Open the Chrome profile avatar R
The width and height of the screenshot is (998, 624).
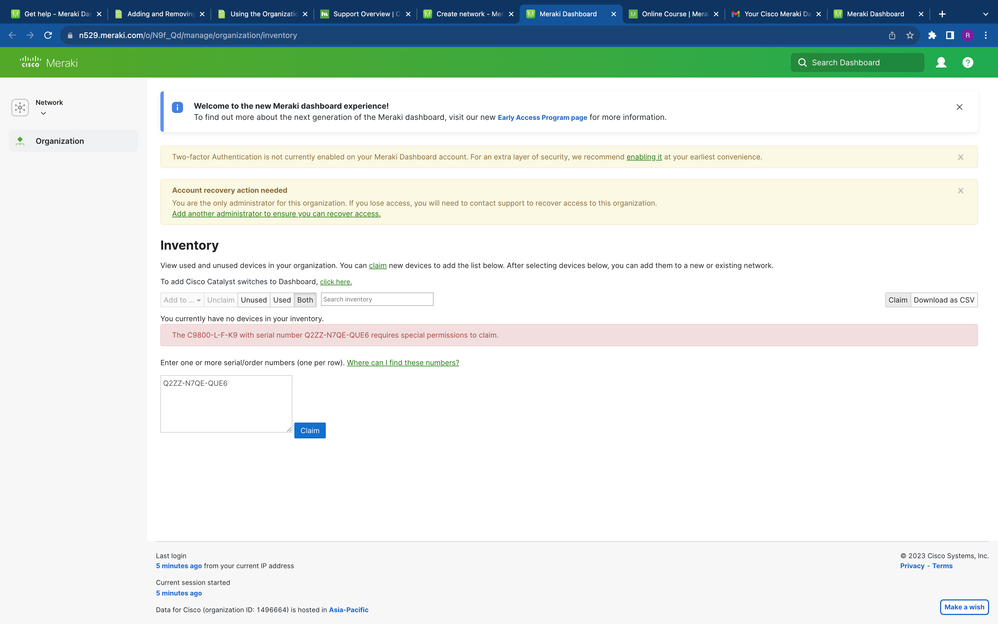click(x=967, y=36)
